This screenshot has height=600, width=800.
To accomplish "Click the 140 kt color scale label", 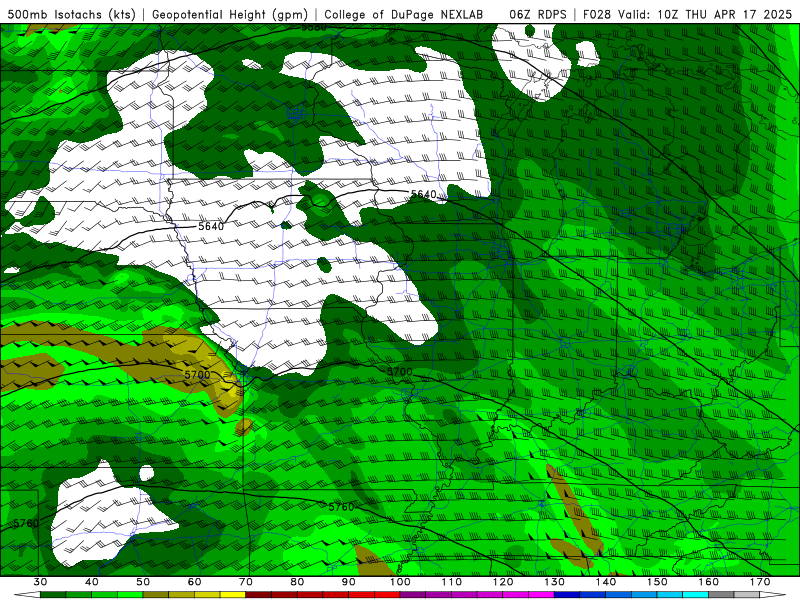I will pos(606,582).
